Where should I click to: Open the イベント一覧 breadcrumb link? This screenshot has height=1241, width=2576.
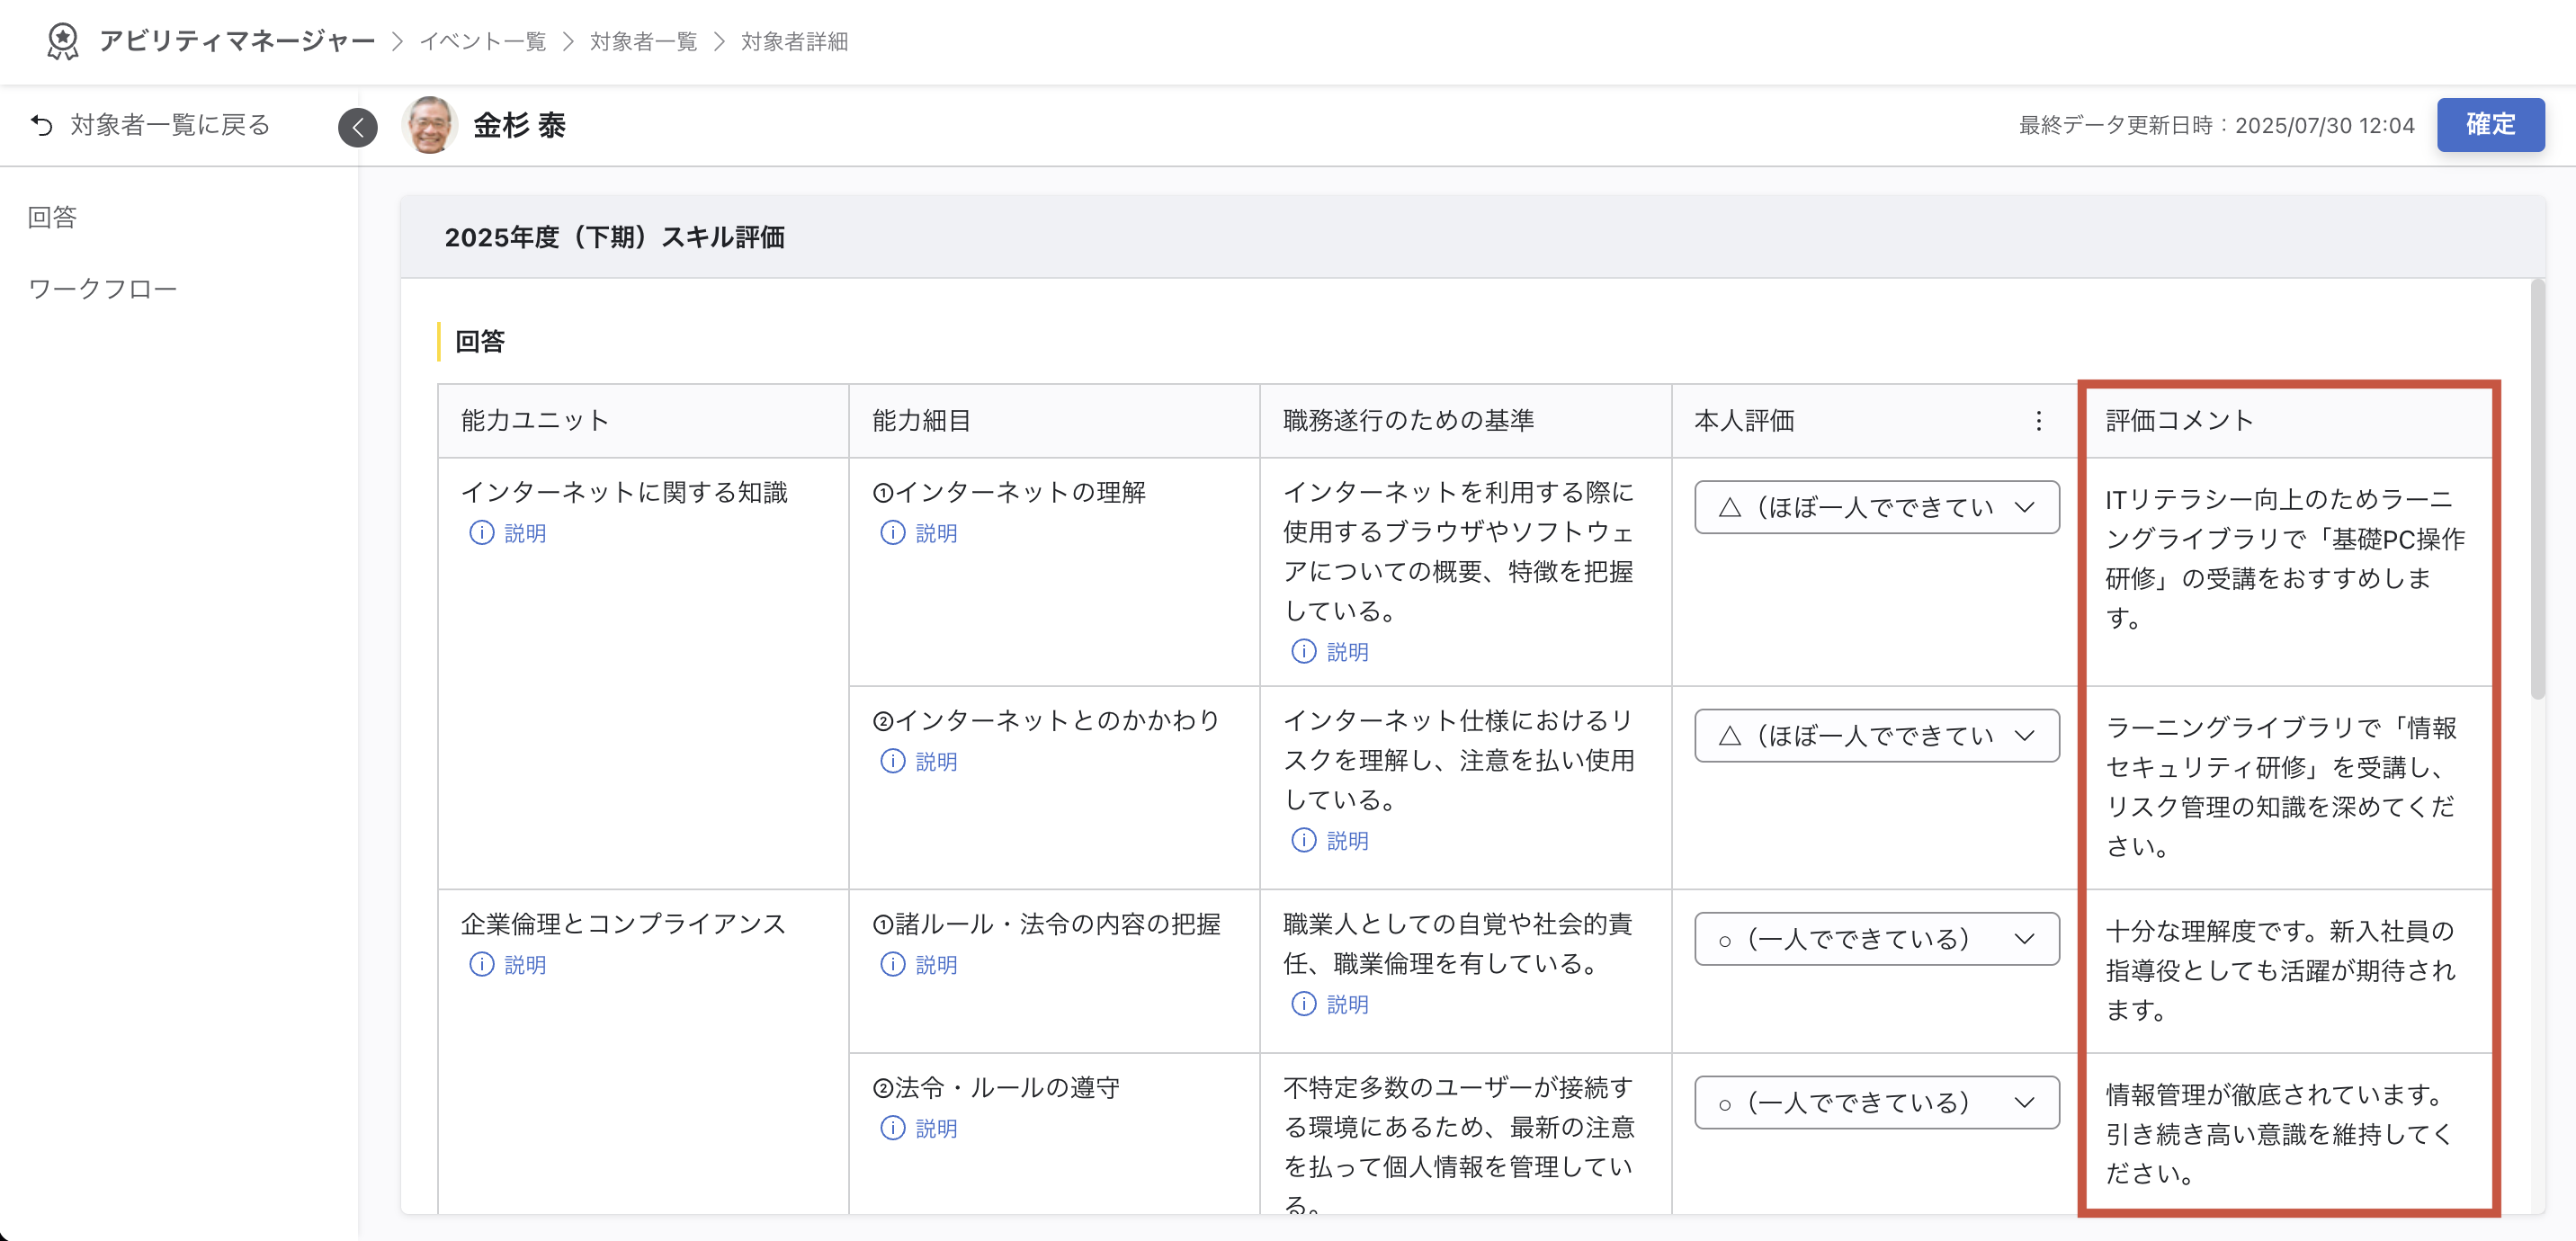tap(482, 42)
